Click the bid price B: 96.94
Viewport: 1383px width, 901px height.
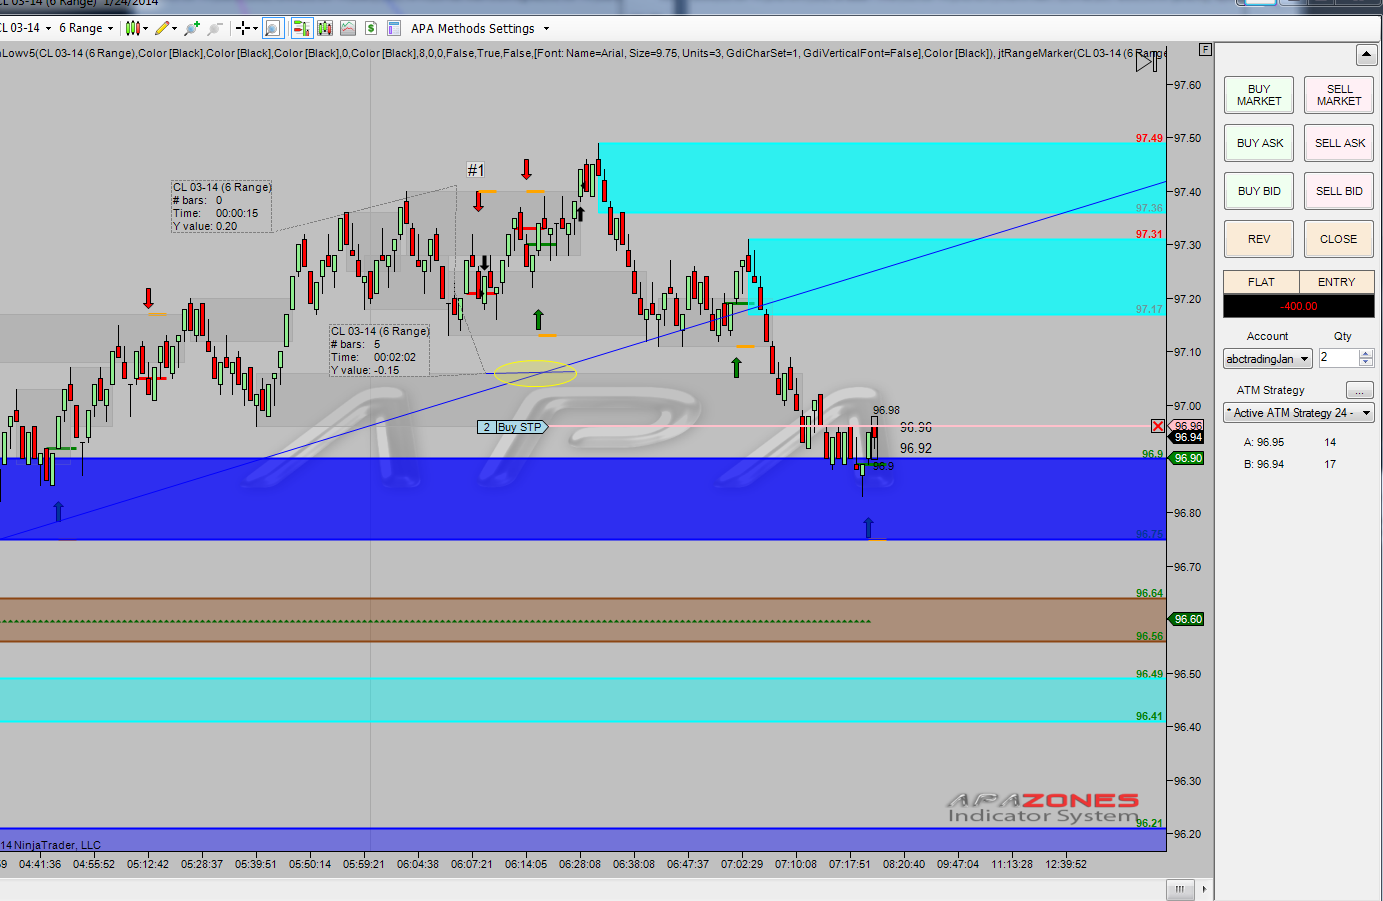tap(1264, 464)
